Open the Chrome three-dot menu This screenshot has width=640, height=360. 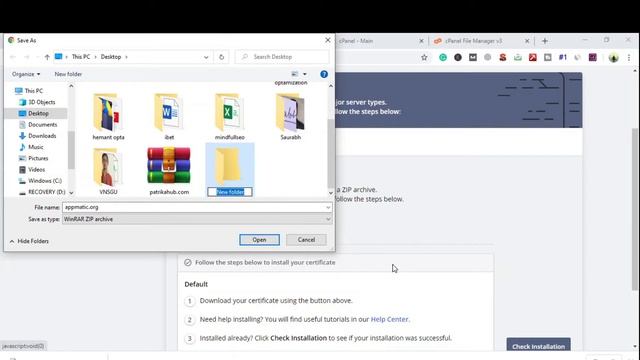(x=629, y=58)
